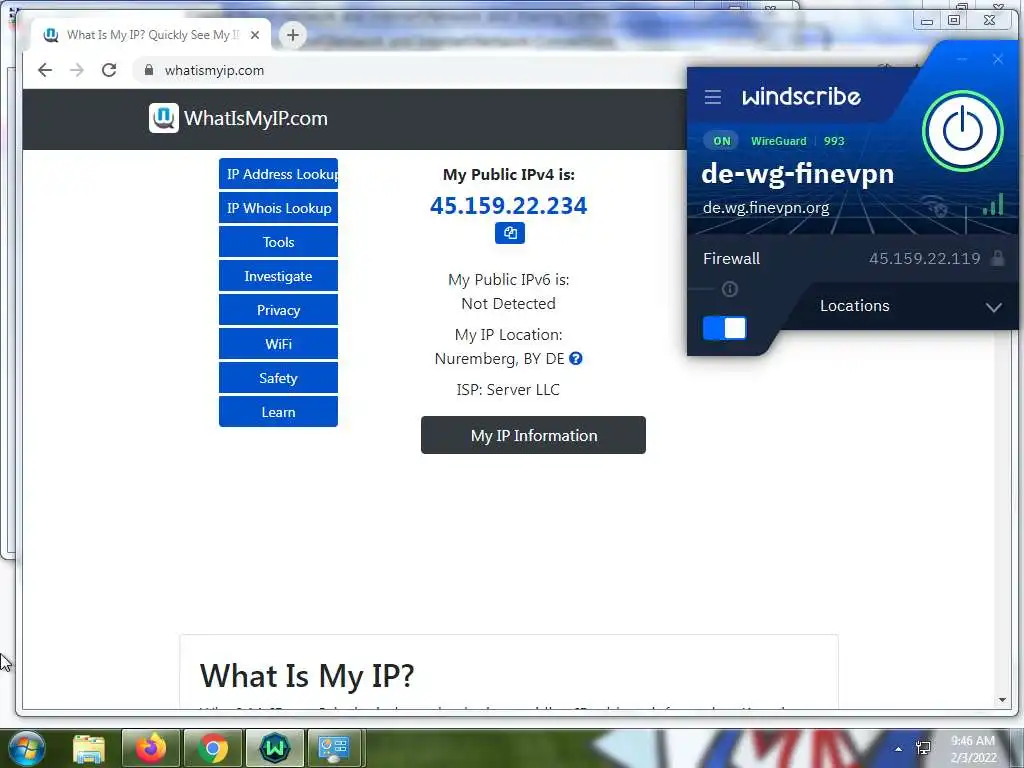The width and height of the screenshot is (1024, 768).
Task: Click the de-wg-finevpn connection name
Action: click(x=797, y=174)
